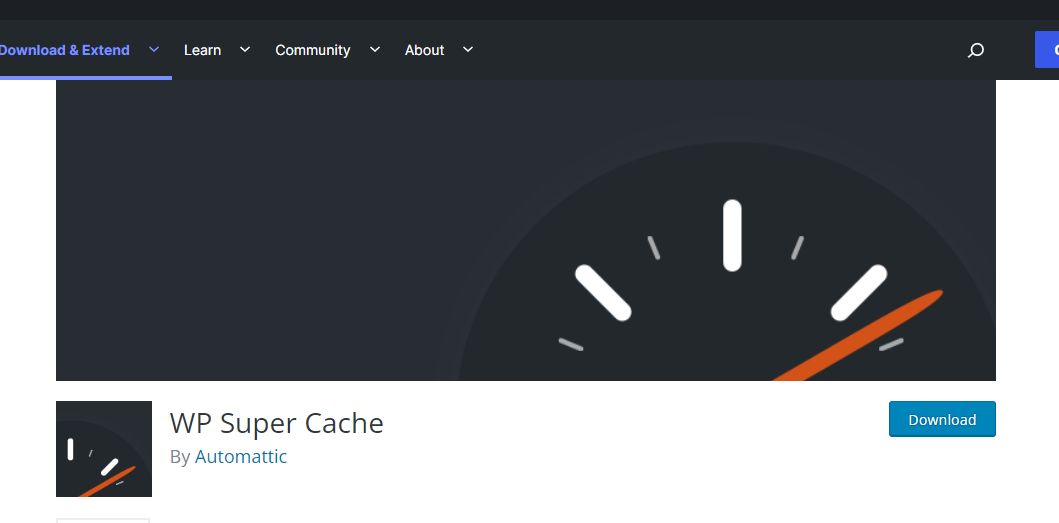The height and width of the screenshot is (523, 1059).
Task: Open the Download & Extend menu
Action: [x=65, y=50]
